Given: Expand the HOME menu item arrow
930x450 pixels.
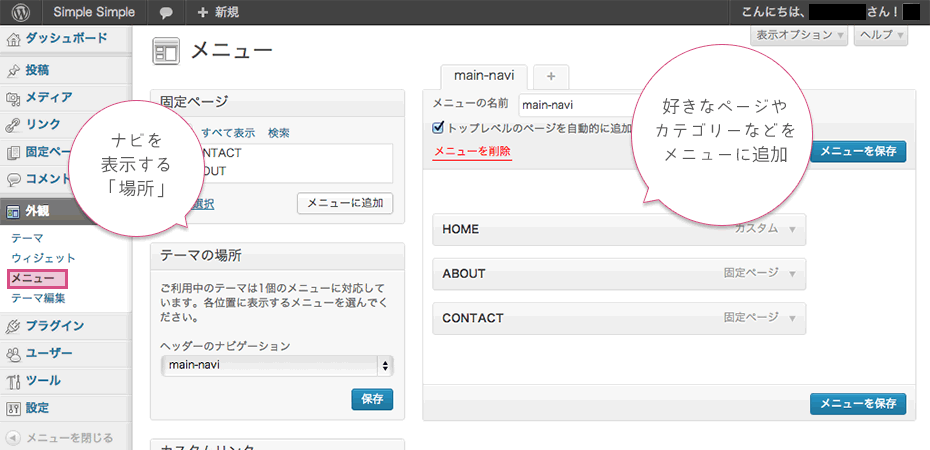Looking at the screenshot, I should pos(792,230).
